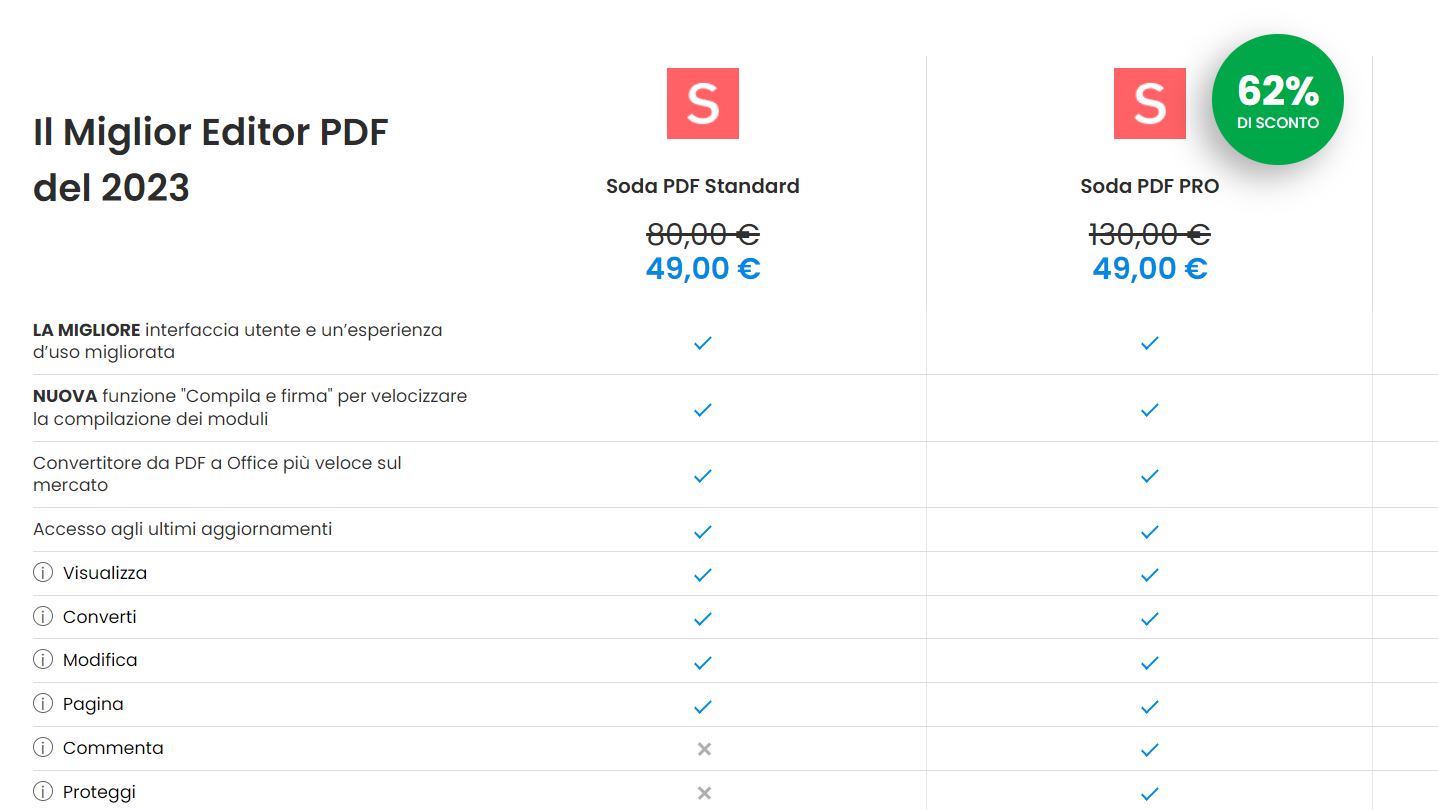Select the Soda PDF Standard plan title

[702, 186]
